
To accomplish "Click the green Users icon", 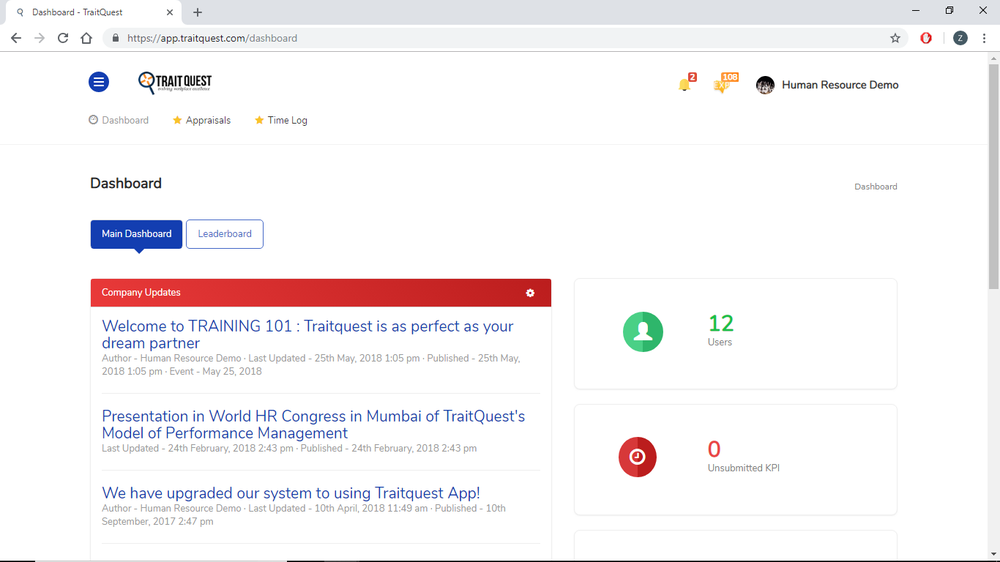I will (x=643, y=332).
